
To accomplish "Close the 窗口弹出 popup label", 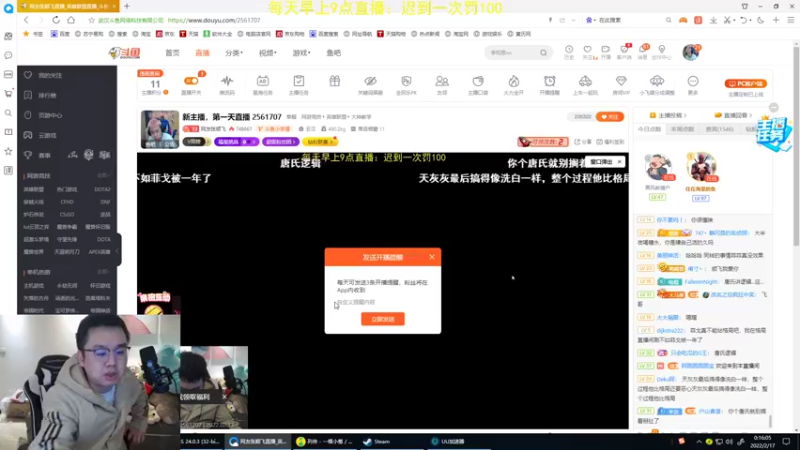I will (x=619, y=162).
